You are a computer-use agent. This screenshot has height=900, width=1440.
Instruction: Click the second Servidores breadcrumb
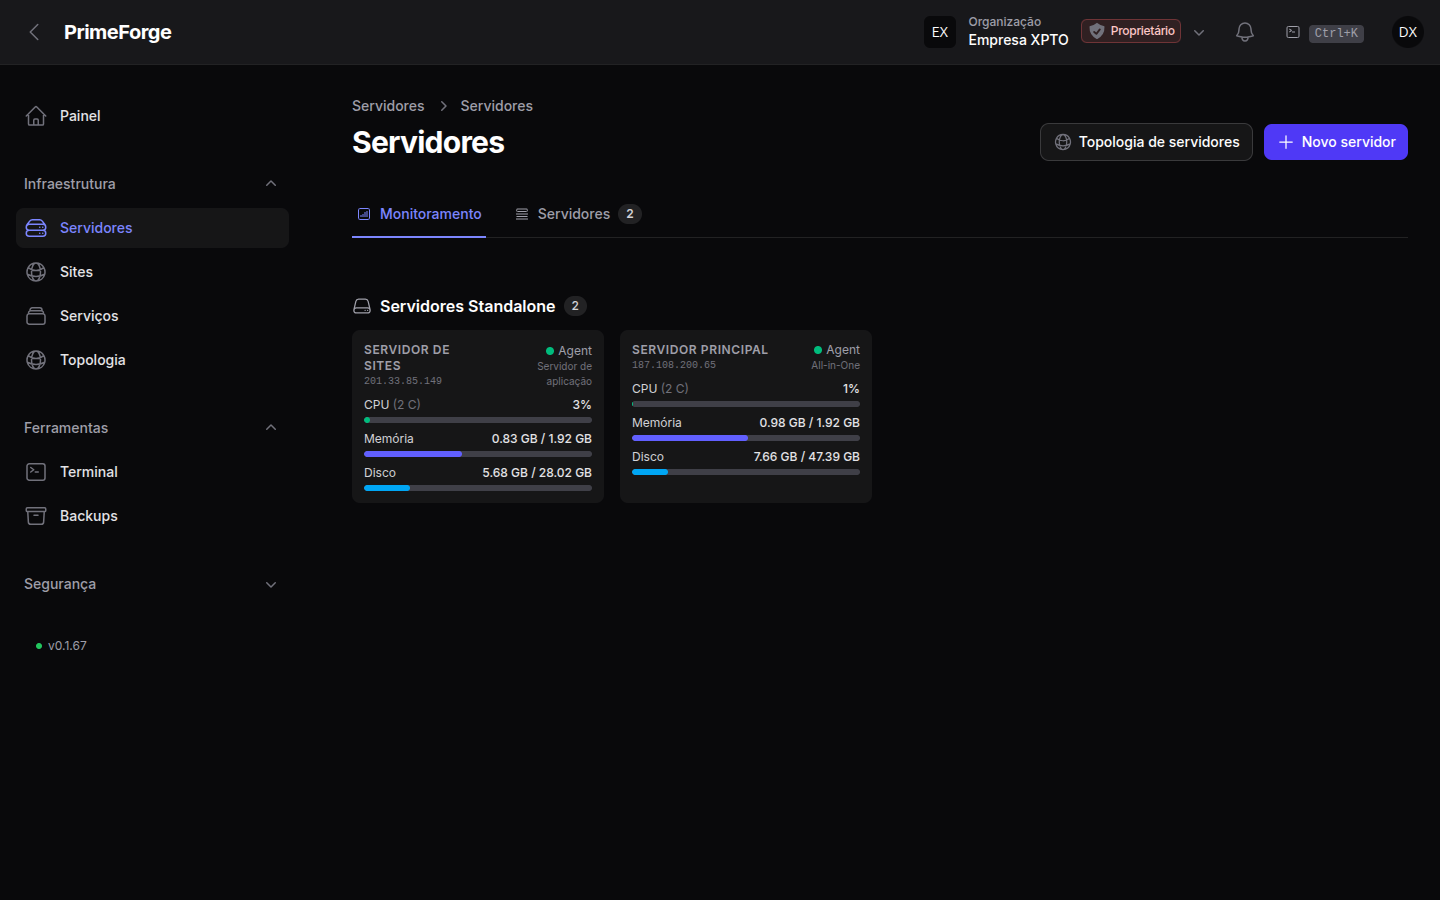[496, 106]
